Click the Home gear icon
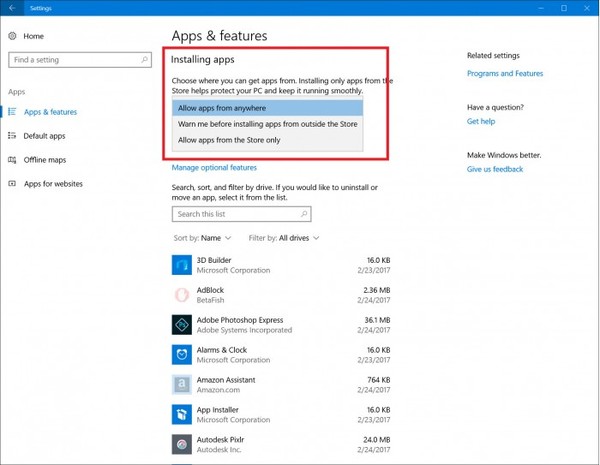 click(12, 36)
